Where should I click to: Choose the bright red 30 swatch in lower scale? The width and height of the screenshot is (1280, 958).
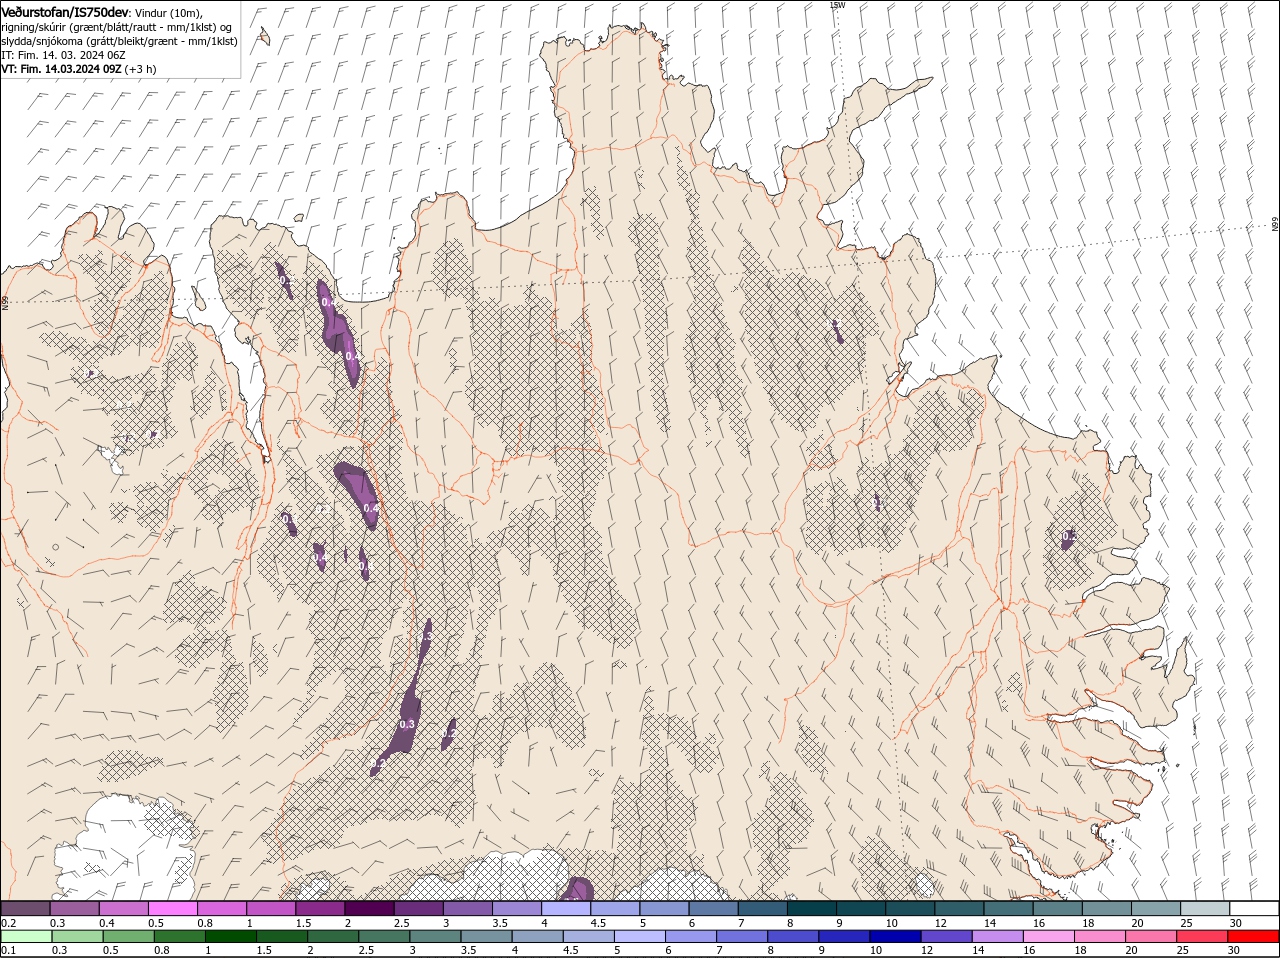tap(1253, 936)
